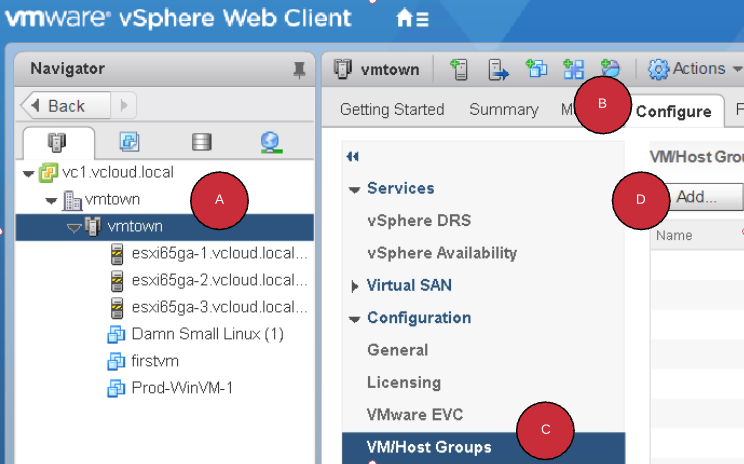Click the vCenter server icon
Viewport: 744px width, 464px height.
pos(48,173)
